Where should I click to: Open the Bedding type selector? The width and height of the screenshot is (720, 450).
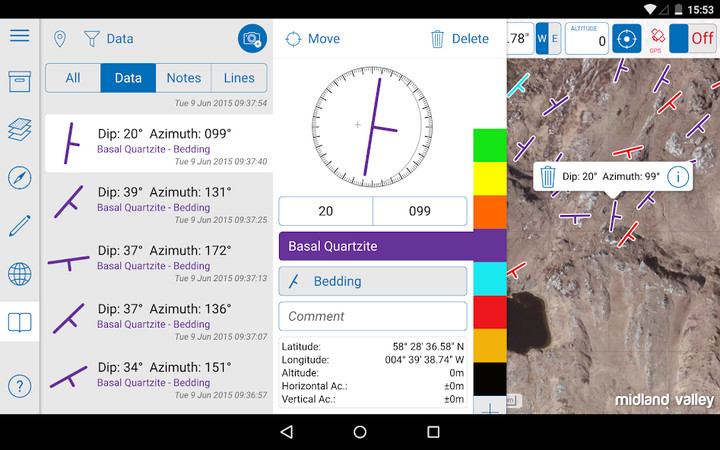pos(372,281)
